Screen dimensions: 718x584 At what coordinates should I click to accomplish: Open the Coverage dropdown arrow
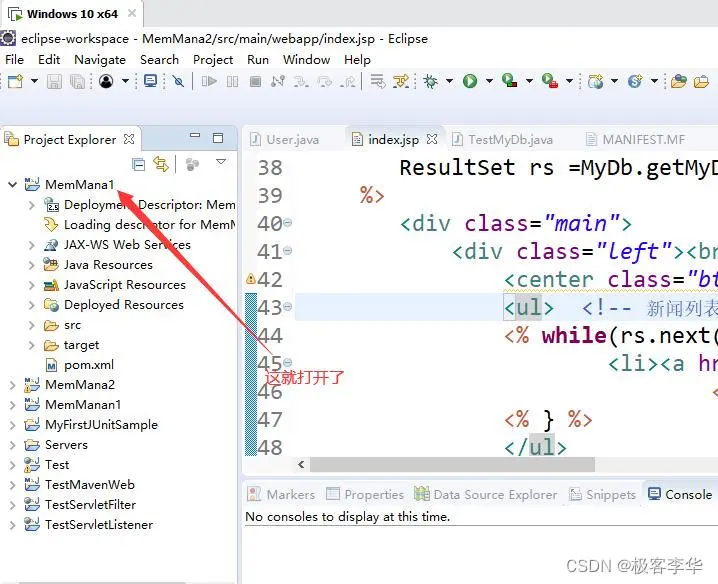point(529,81)
